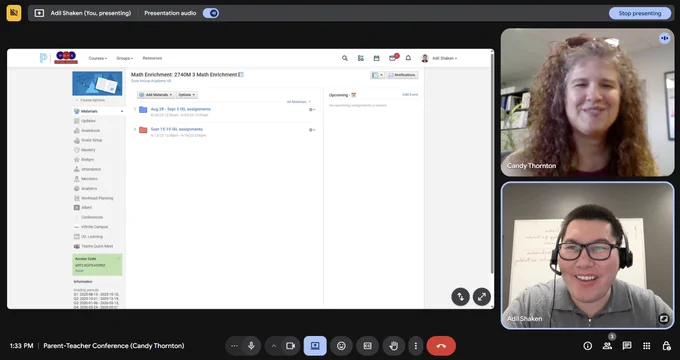
Task: Open Attendance in course sidebar
Action: 91,169
